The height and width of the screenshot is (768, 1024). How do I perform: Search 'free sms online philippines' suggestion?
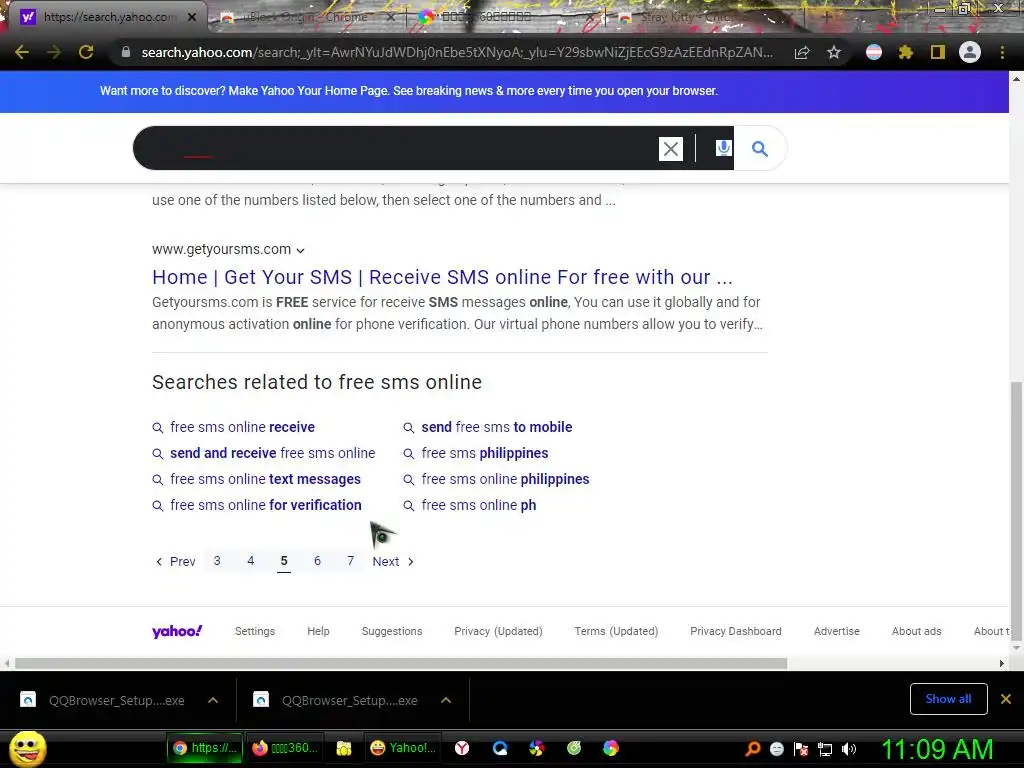[x=505, y=479]
